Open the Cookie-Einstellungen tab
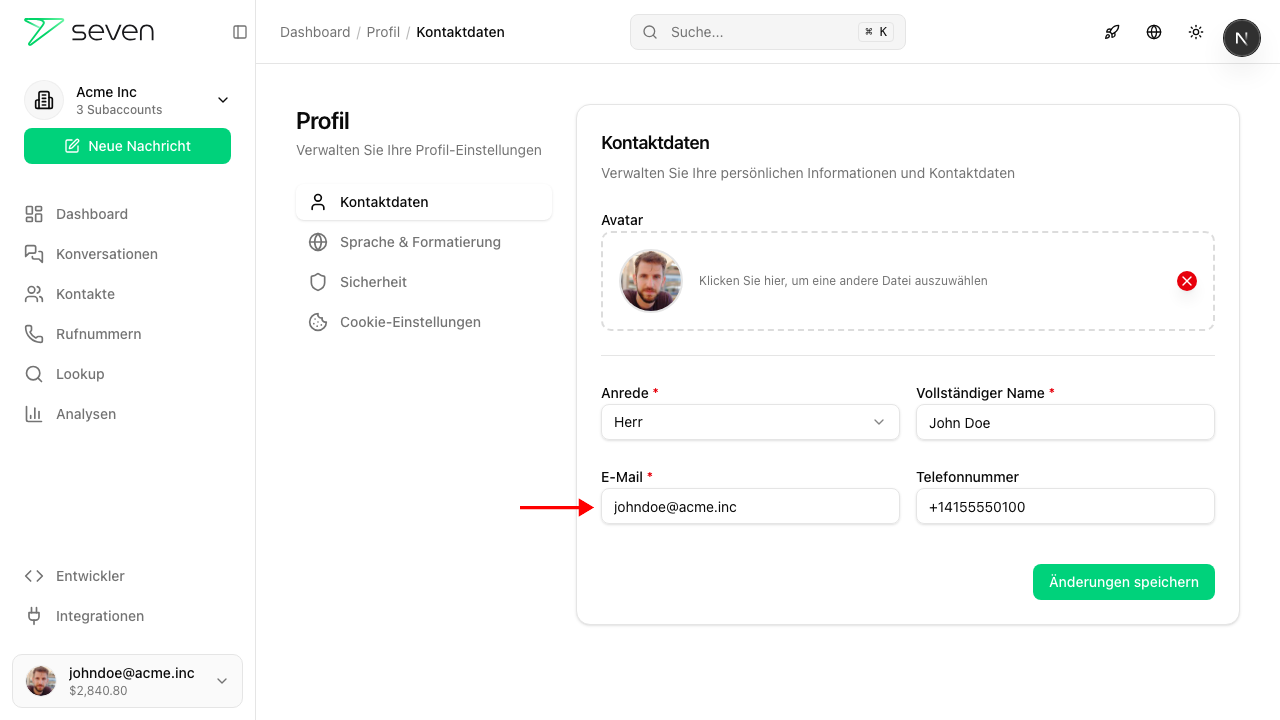Viewport: 1280px width, 720px height. coord(410,322)
